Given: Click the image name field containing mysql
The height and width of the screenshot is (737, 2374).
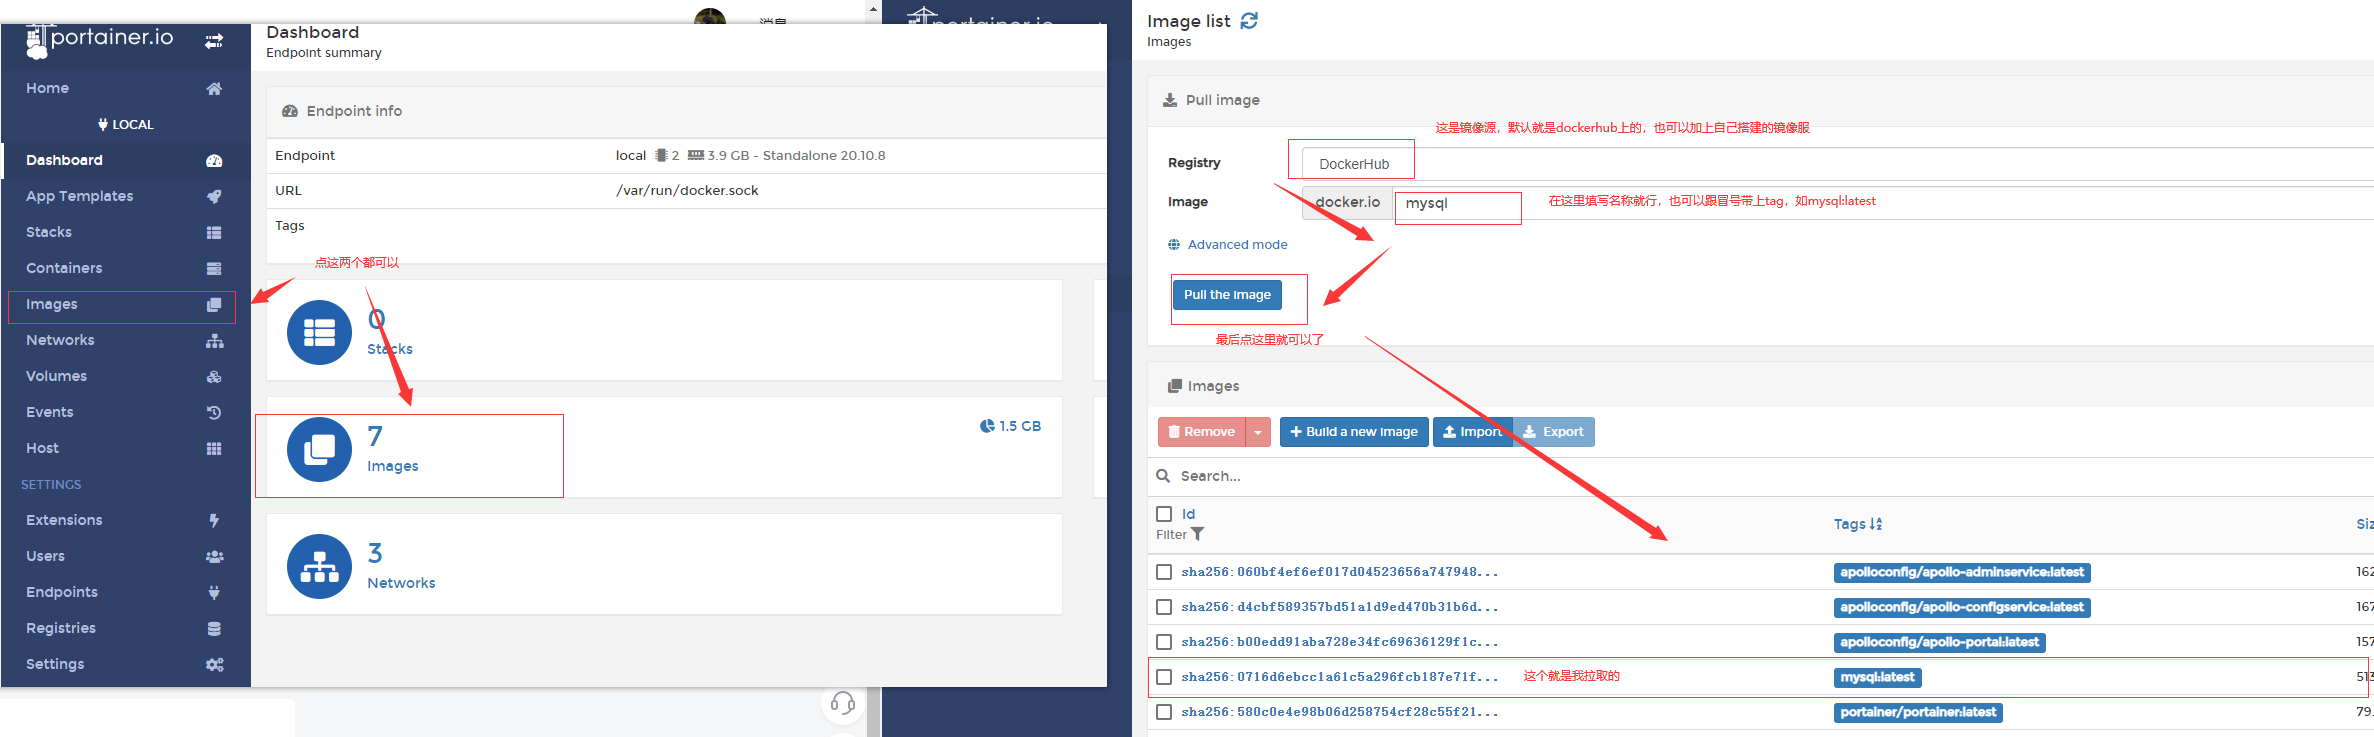Looking at the screenshot, I should click(1884, 203).
